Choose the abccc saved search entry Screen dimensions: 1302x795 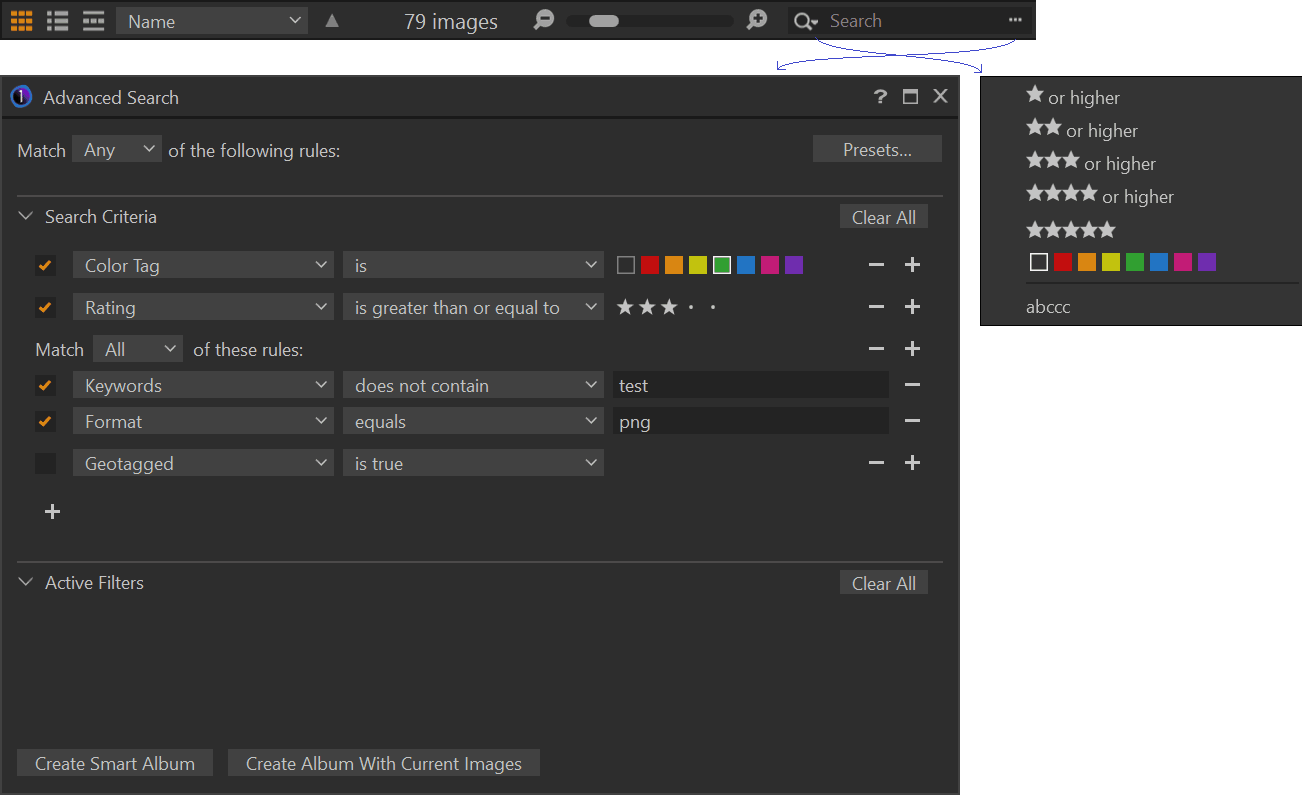(1048, 307)
